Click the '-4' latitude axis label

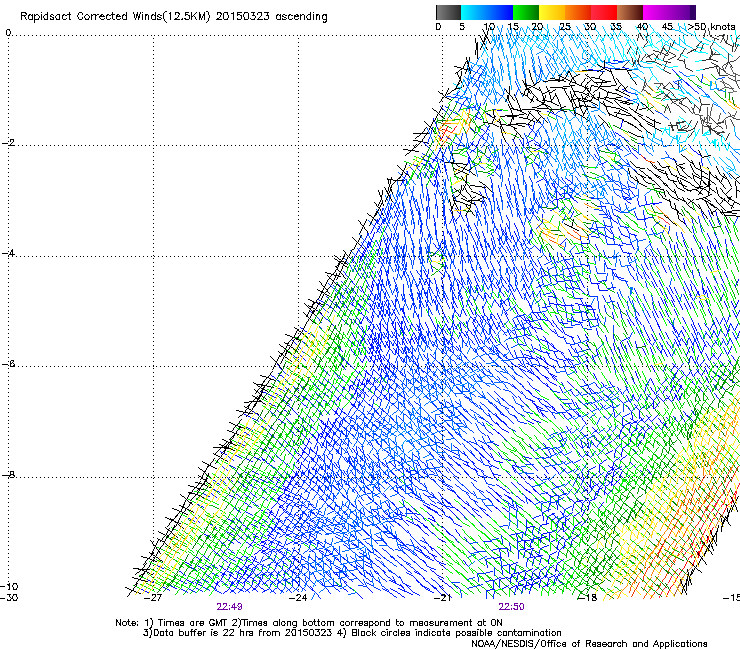[x=8, y=253]
